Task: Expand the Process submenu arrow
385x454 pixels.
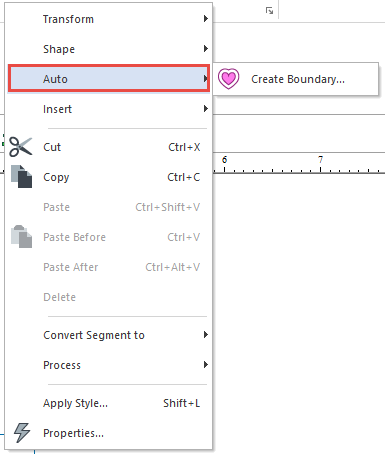Action: 206,365
